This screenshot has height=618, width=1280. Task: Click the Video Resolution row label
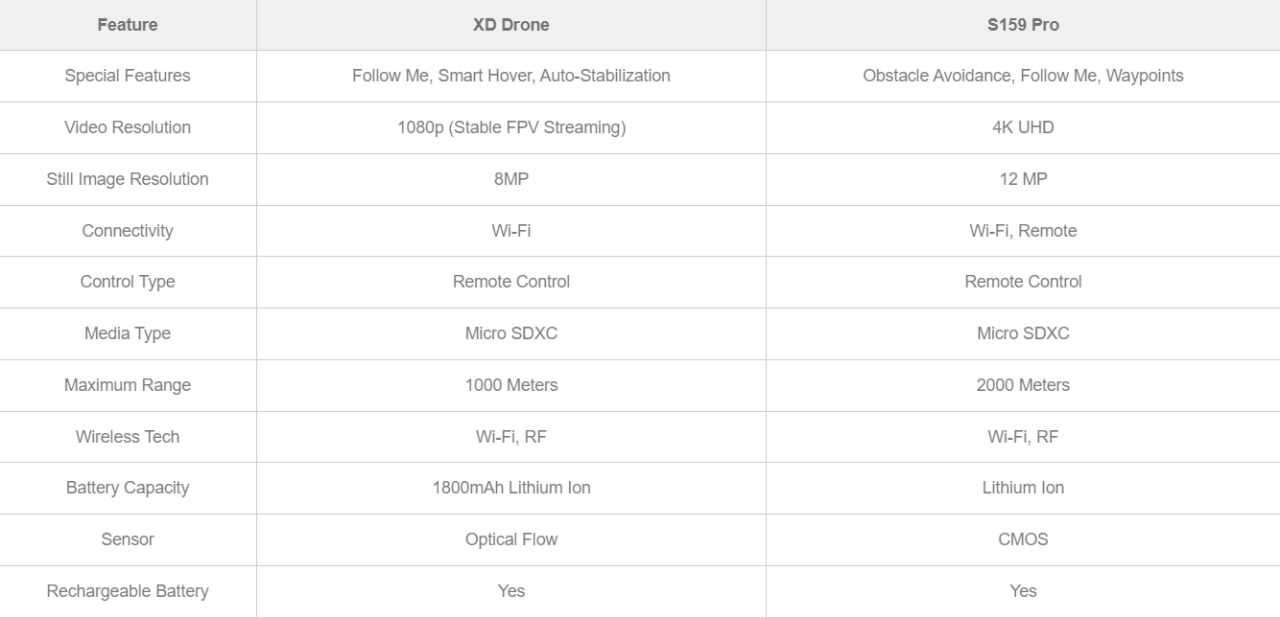[x=127, y=128]
